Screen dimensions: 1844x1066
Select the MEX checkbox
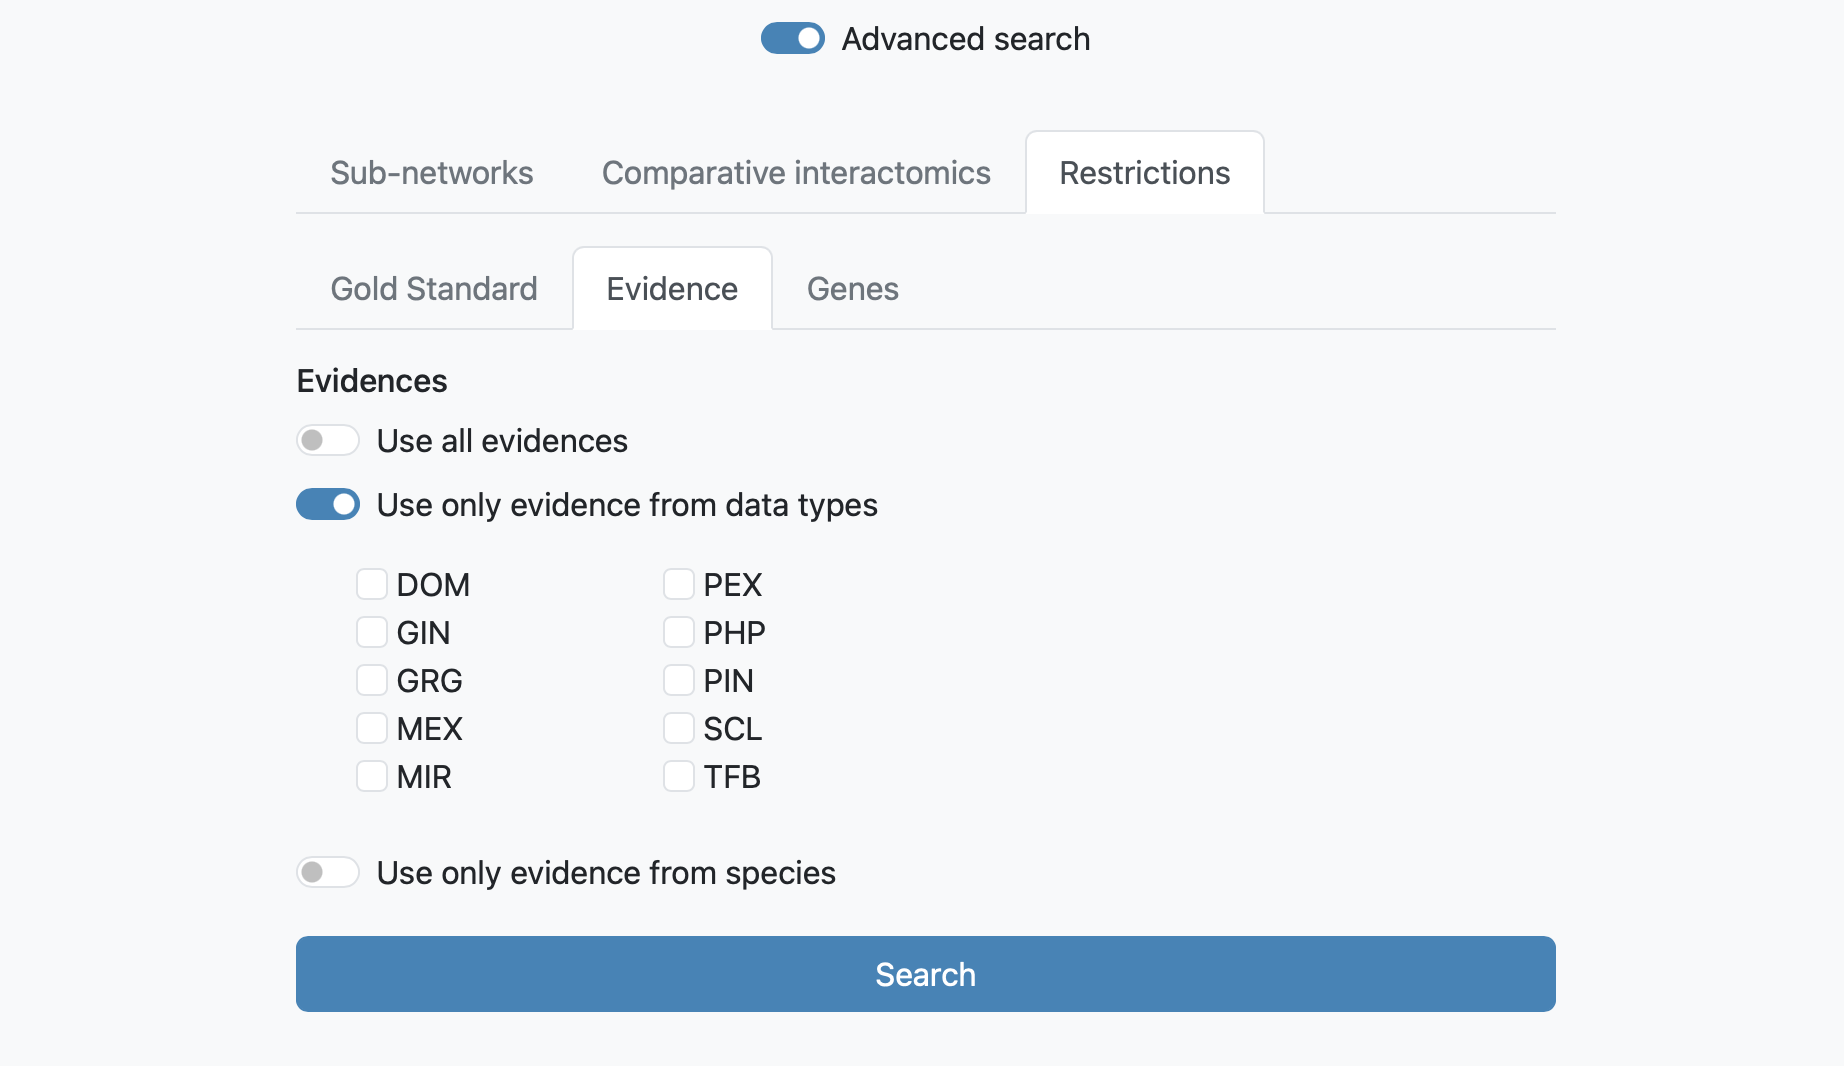pyautogui.click(x=372, y=728)
